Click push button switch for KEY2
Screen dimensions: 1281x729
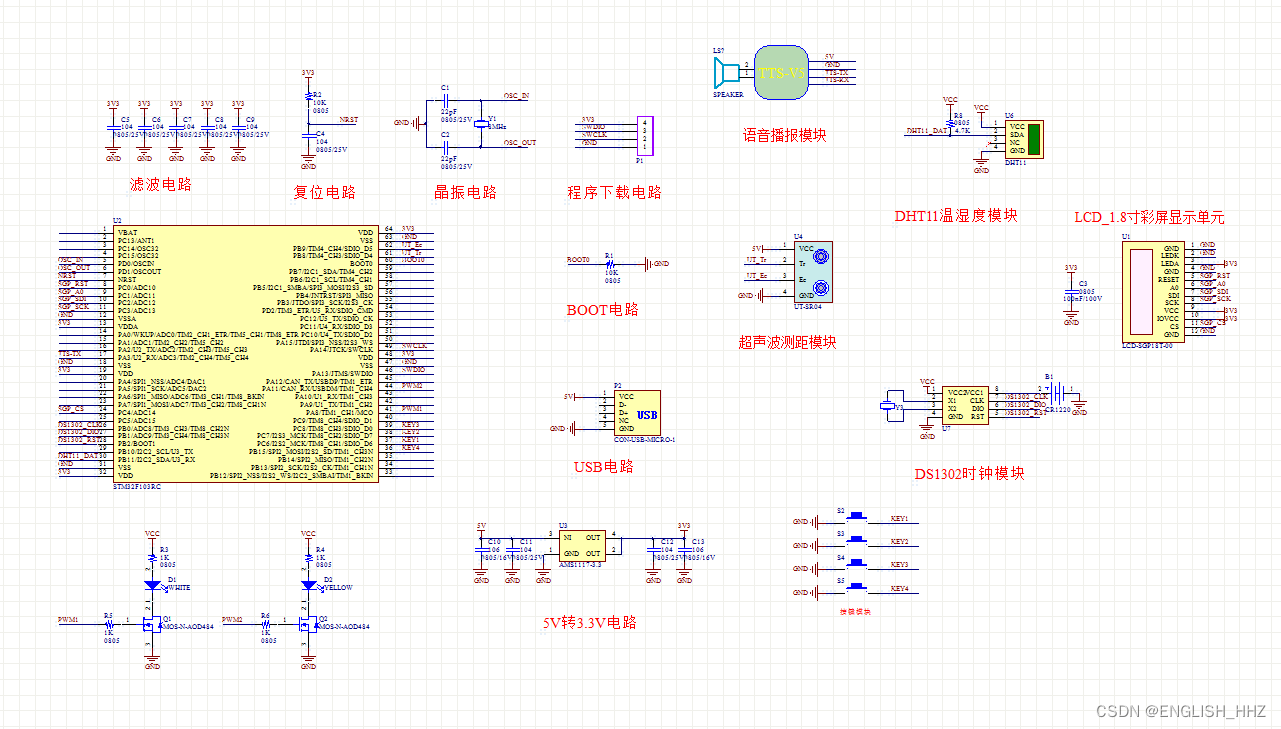coord(857,541)
